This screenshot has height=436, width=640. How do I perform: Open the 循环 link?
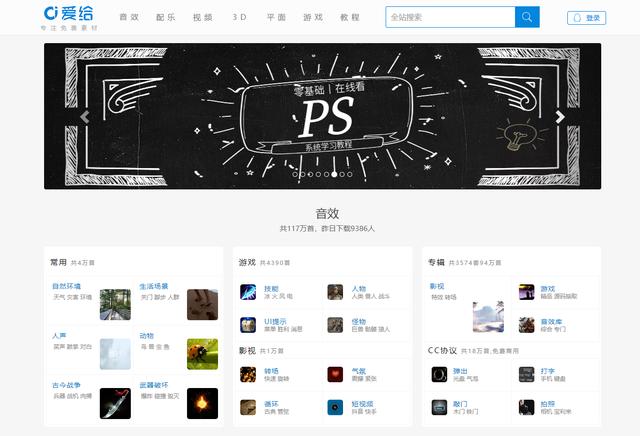(x=271, y=404)
